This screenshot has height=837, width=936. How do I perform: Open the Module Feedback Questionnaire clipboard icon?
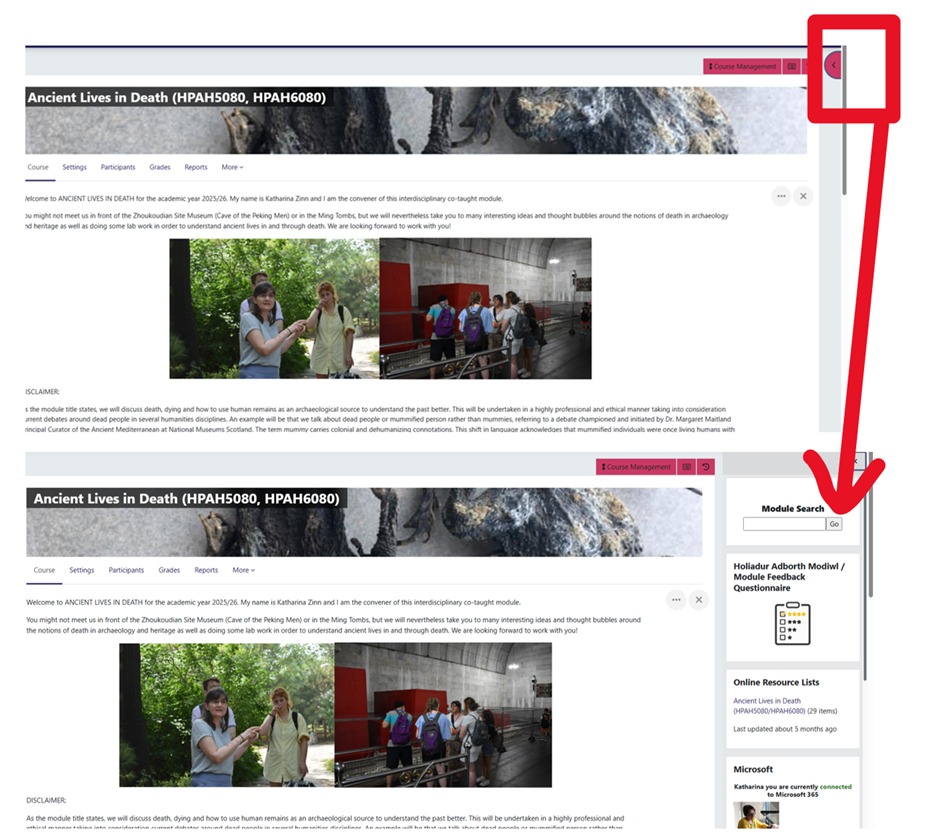[792, 624]
